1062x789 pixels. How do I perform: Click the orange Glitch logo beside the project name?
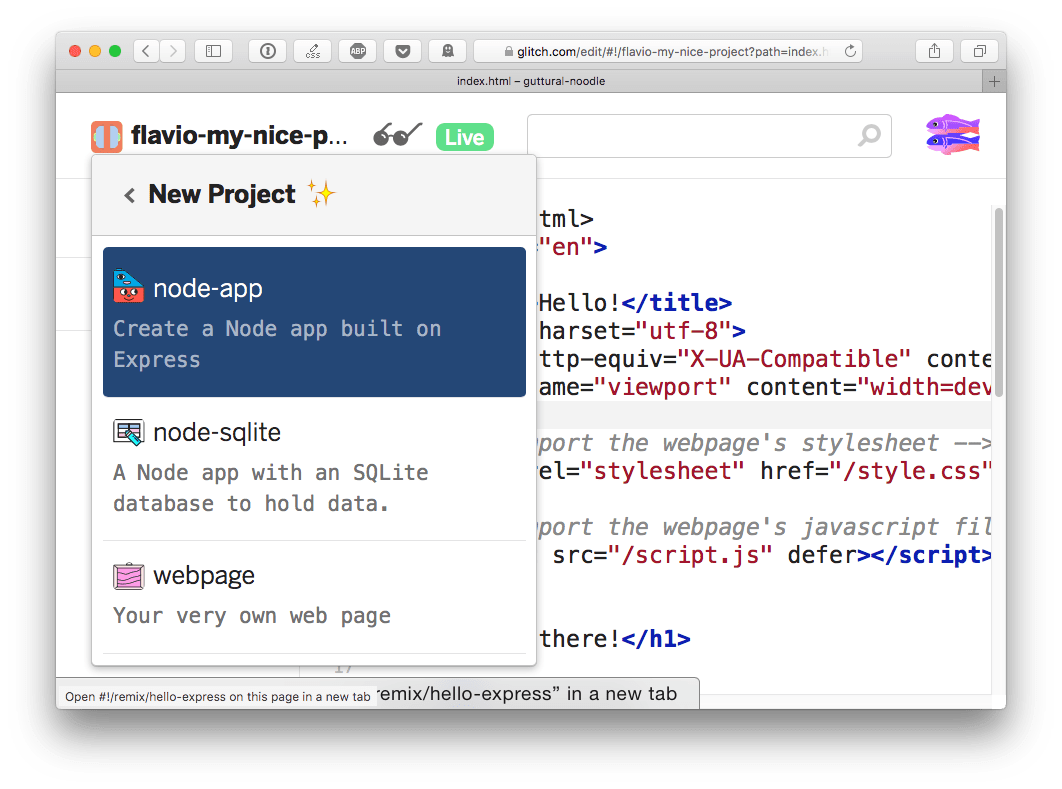click(x=106, y=135)
